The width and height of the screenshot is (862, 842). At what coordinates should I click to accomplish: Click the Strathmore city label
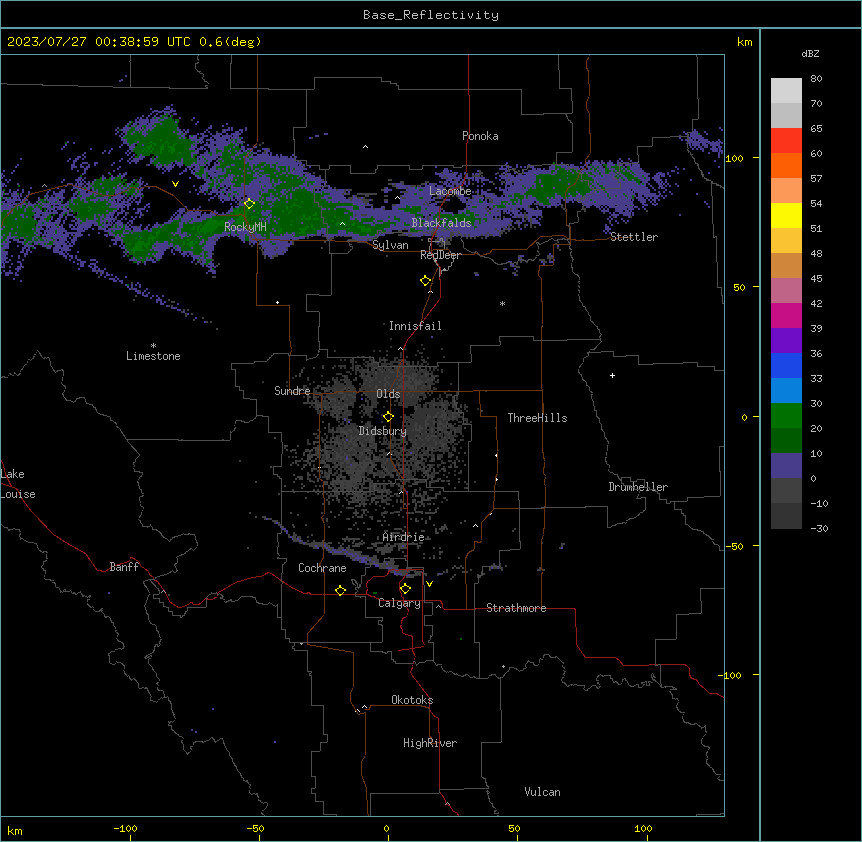pyautogui.click(x=516, y=608)
